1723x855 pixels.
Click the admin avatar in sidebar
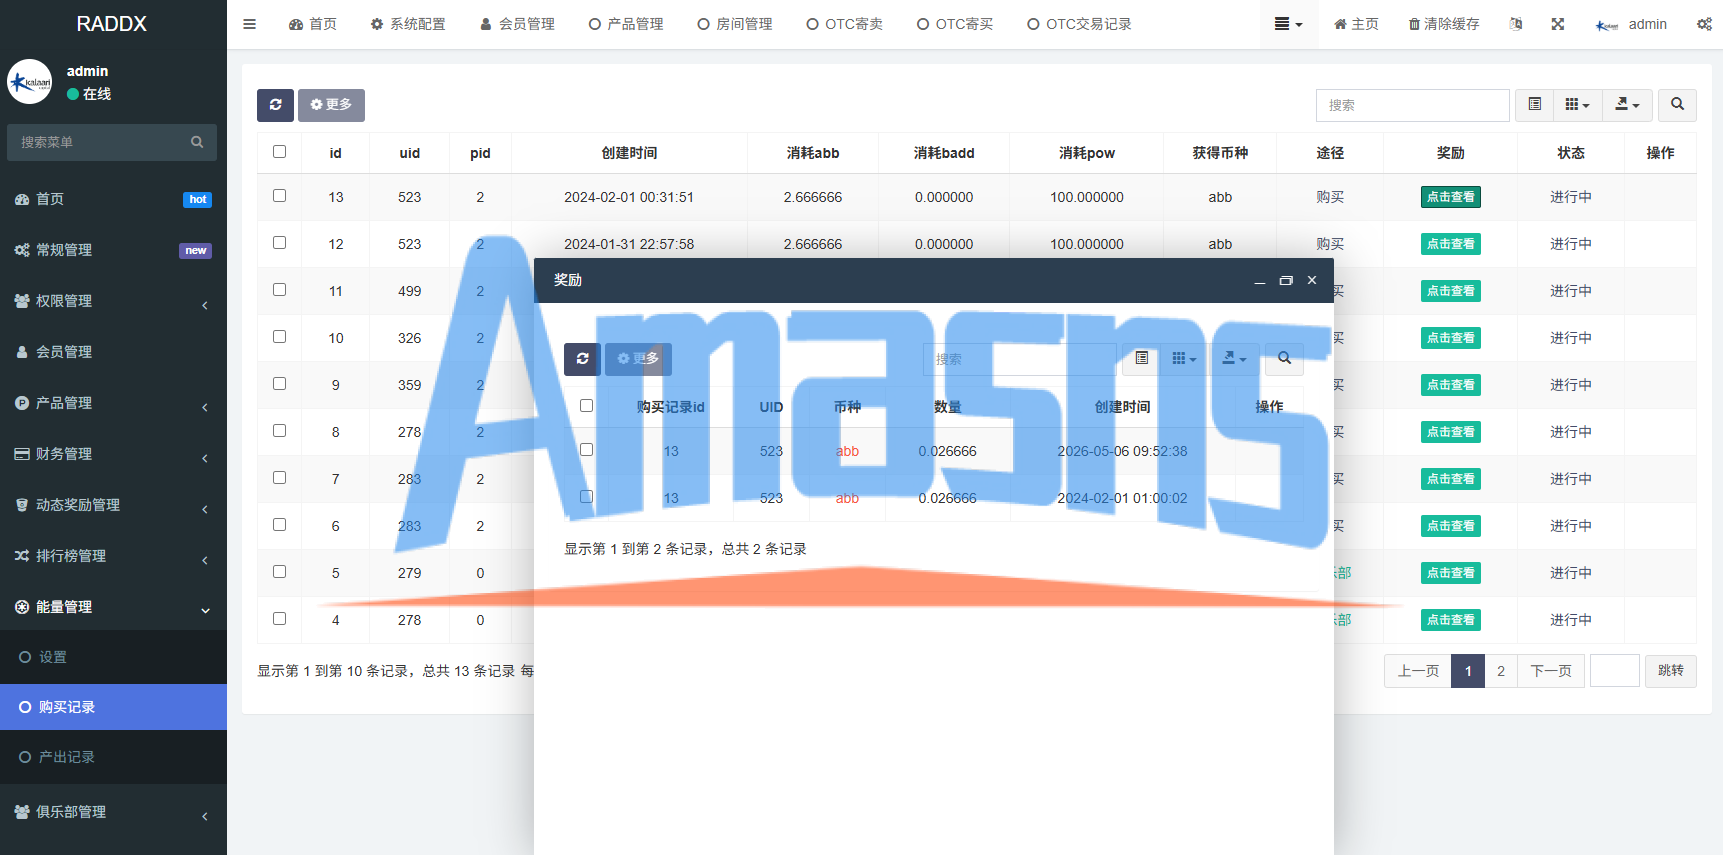point(30,82)
